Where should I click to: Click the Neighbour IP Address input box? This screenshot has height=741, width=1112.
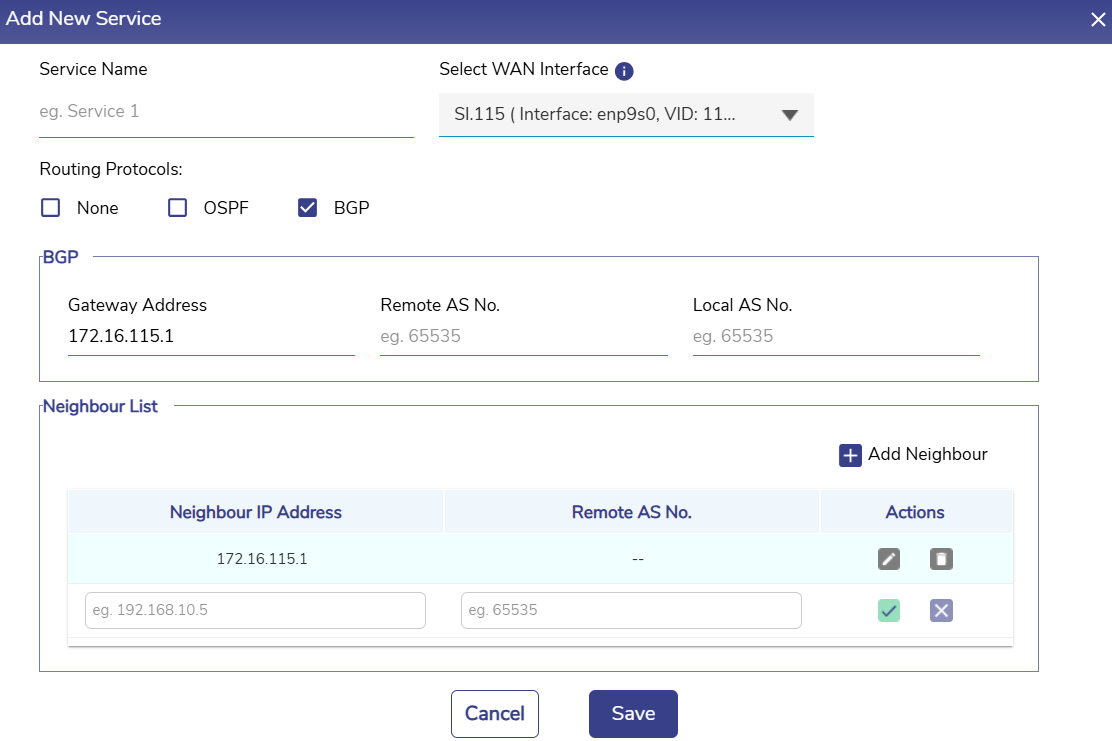pyautogui.click(x=256, y=610)
